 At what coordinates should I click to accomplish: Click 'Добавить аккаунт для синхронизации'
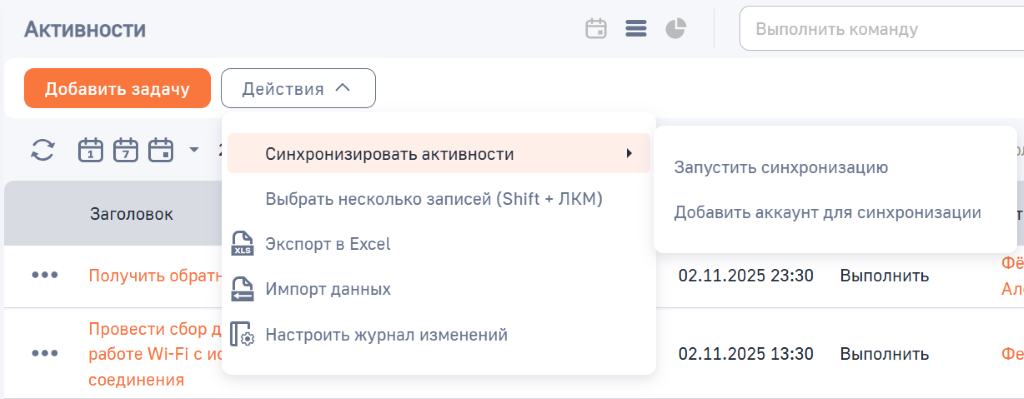pyautogui.click(x=827, y=213)
